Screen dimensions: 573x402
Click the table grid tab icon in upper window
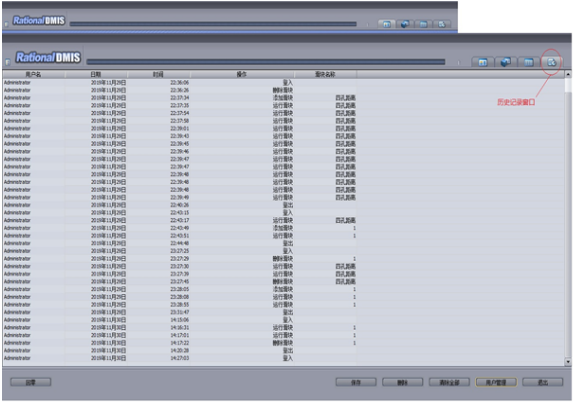click(423, 24)
